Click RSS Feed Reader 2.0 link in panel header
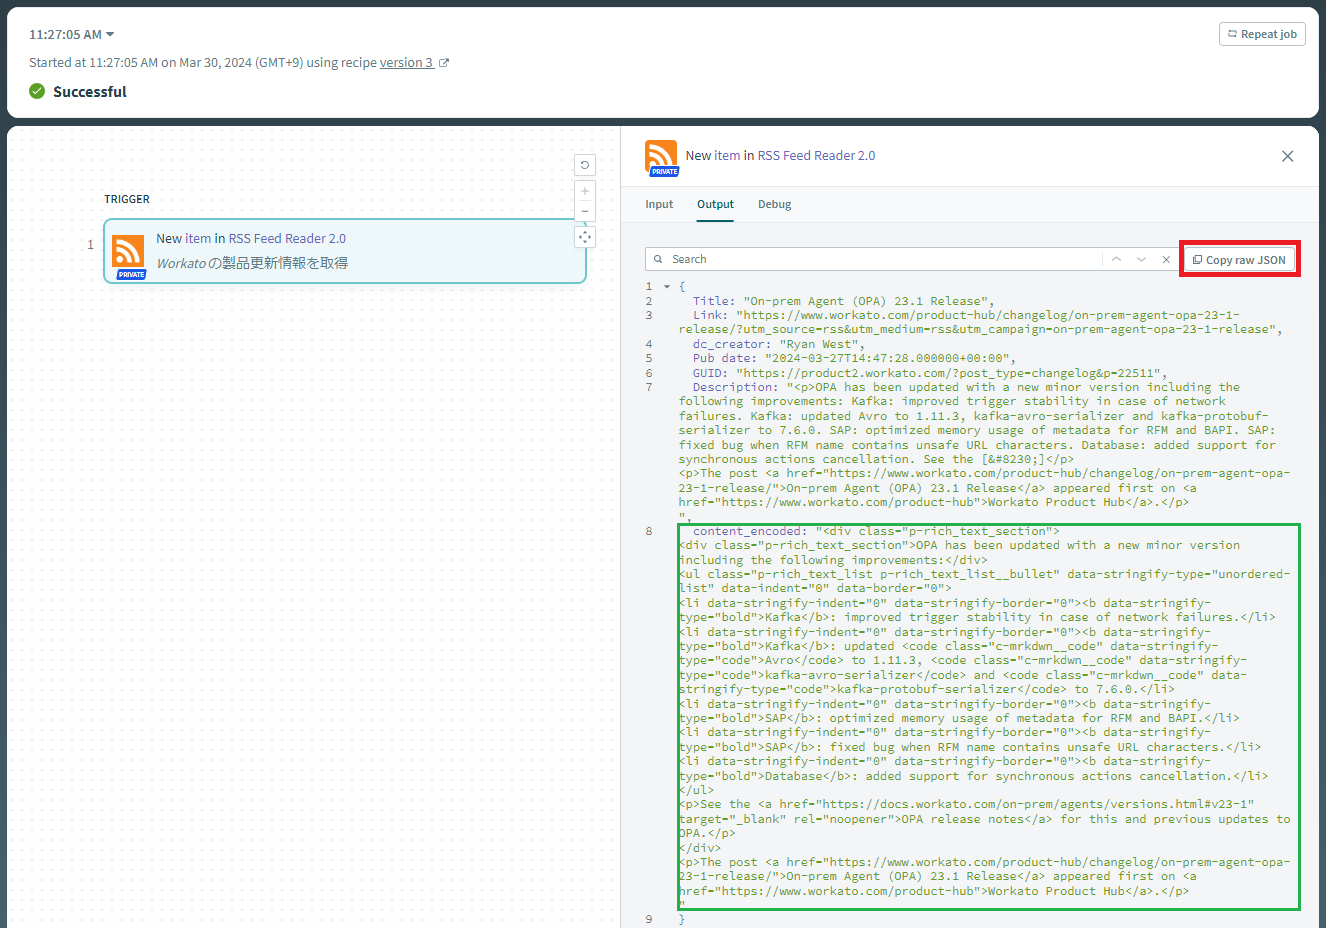This screenshot has height=928, width=1326. tap(816, 155)
